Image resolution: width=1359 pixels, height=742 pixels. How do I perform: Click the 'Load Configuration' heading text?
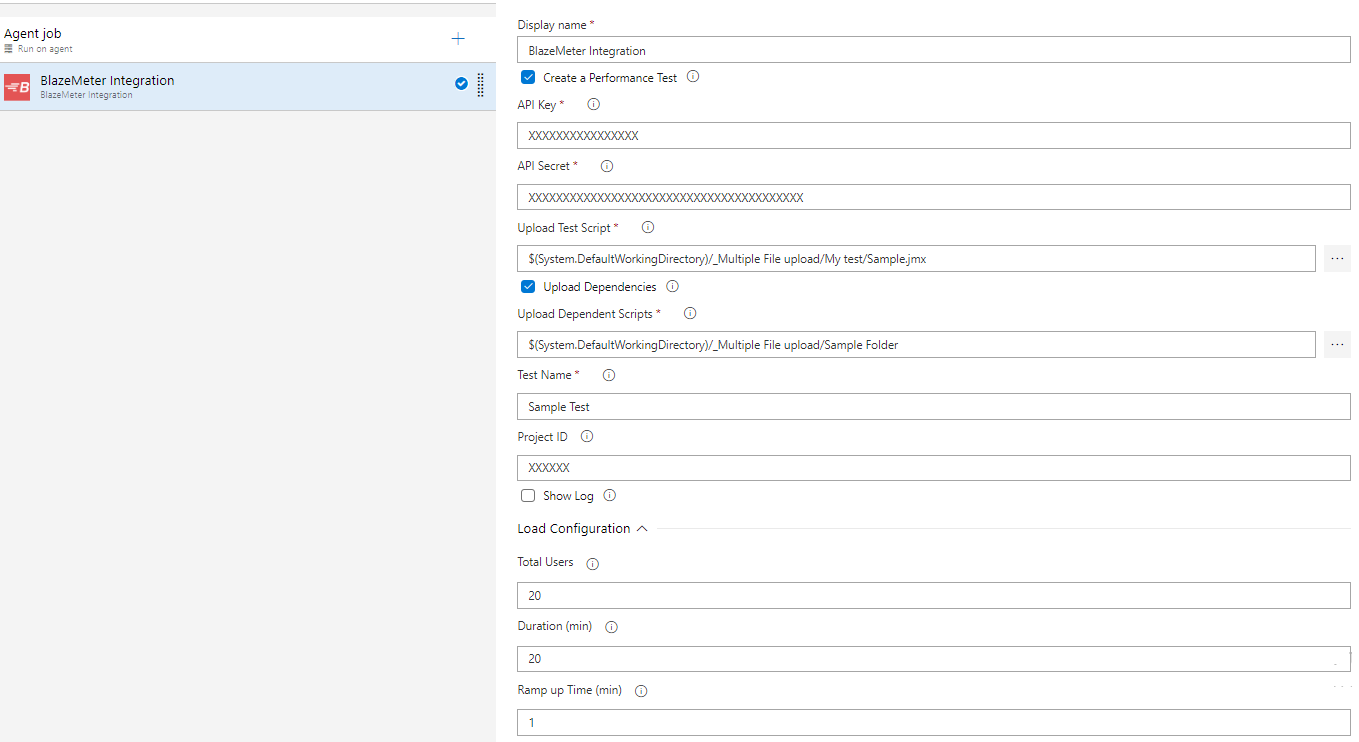tap(574, 528)
